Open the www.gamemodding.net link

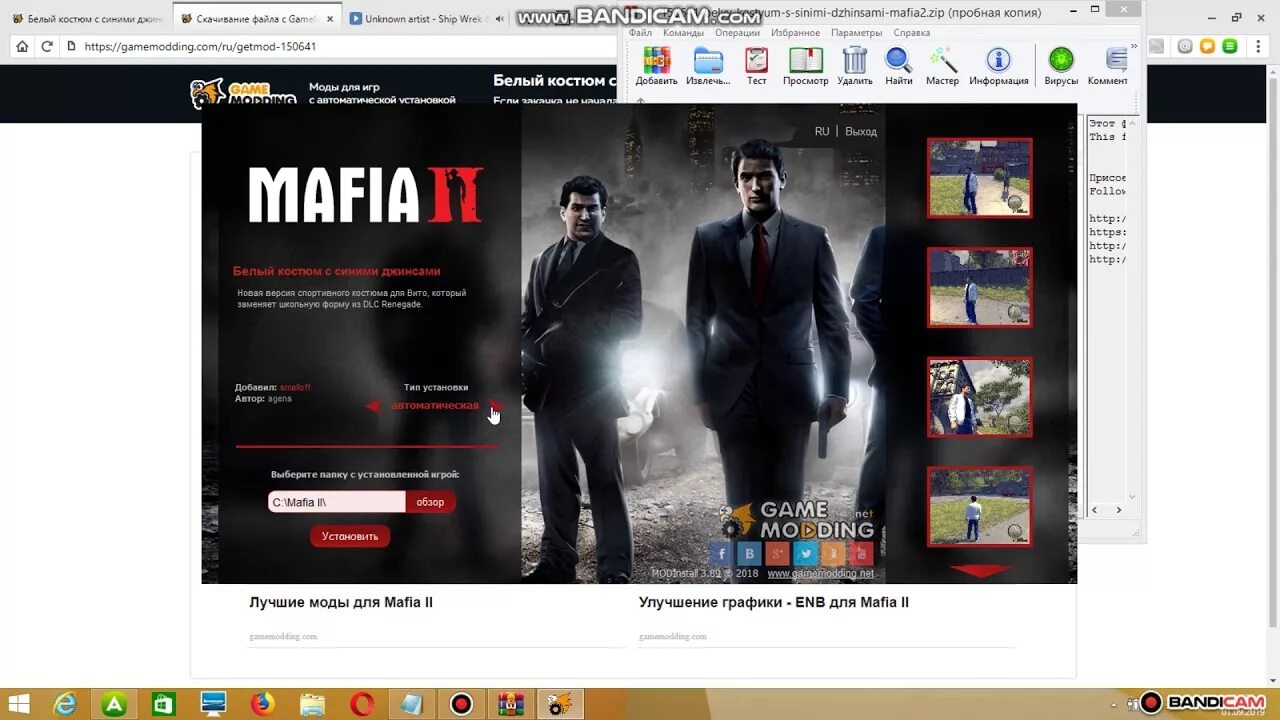coord(820,574)
